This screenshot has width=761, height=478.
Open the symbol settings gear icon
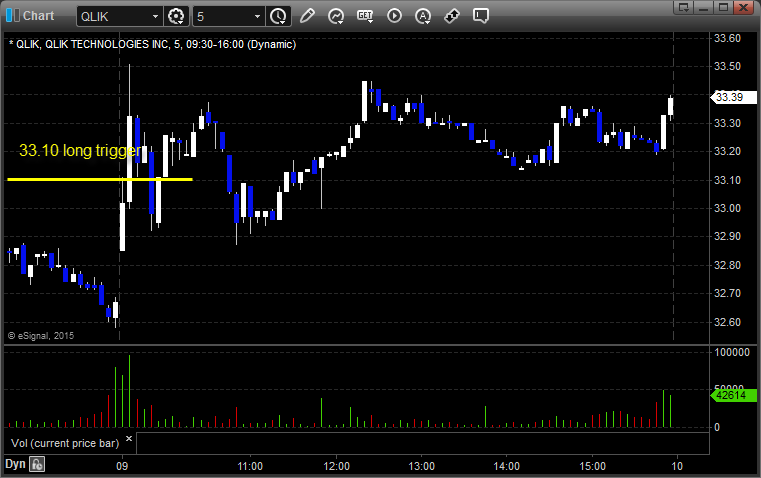(x=177, y=16)
